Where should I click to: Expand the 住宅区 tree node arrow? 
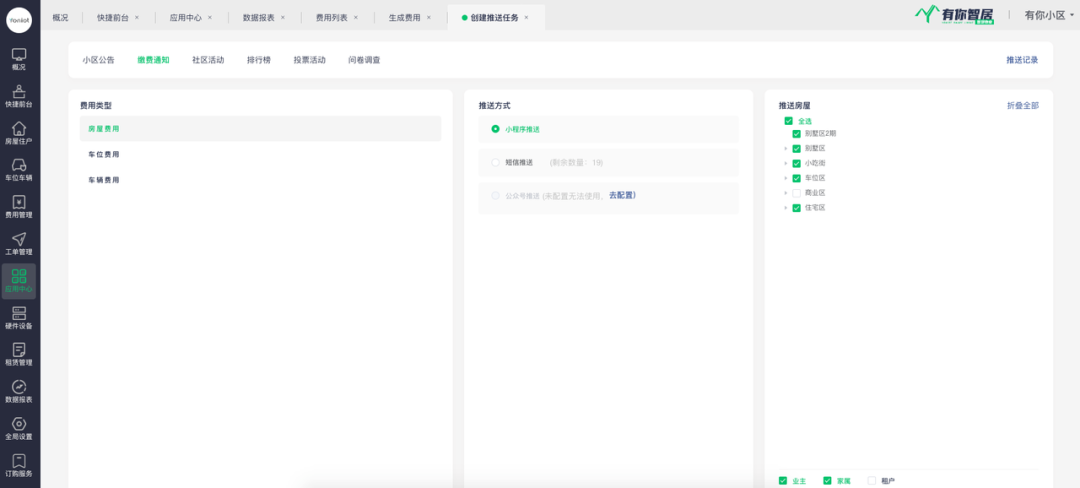pos(786,208)
